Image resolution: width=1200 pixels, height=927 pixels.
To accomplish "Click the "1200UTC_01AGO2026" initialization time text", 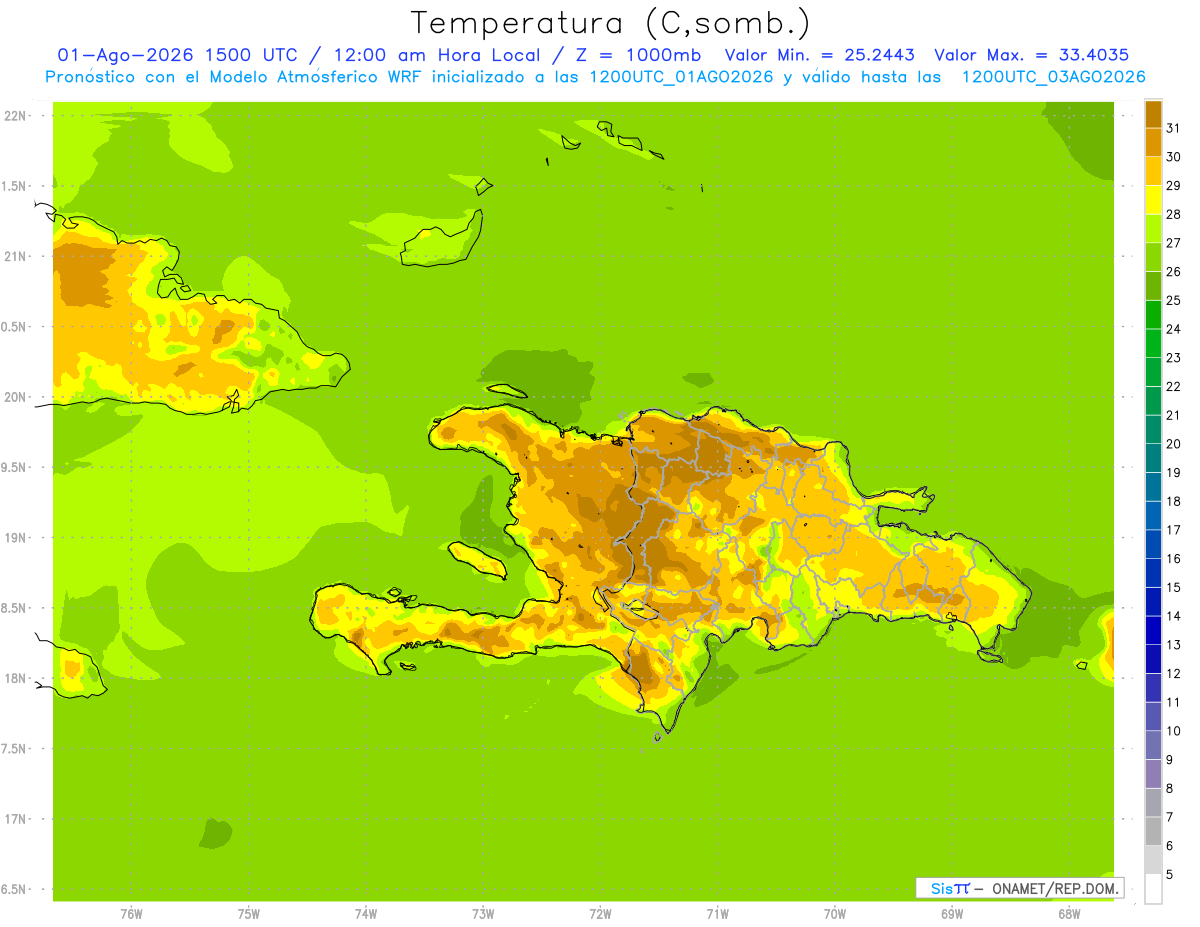I will coord(679,77).
